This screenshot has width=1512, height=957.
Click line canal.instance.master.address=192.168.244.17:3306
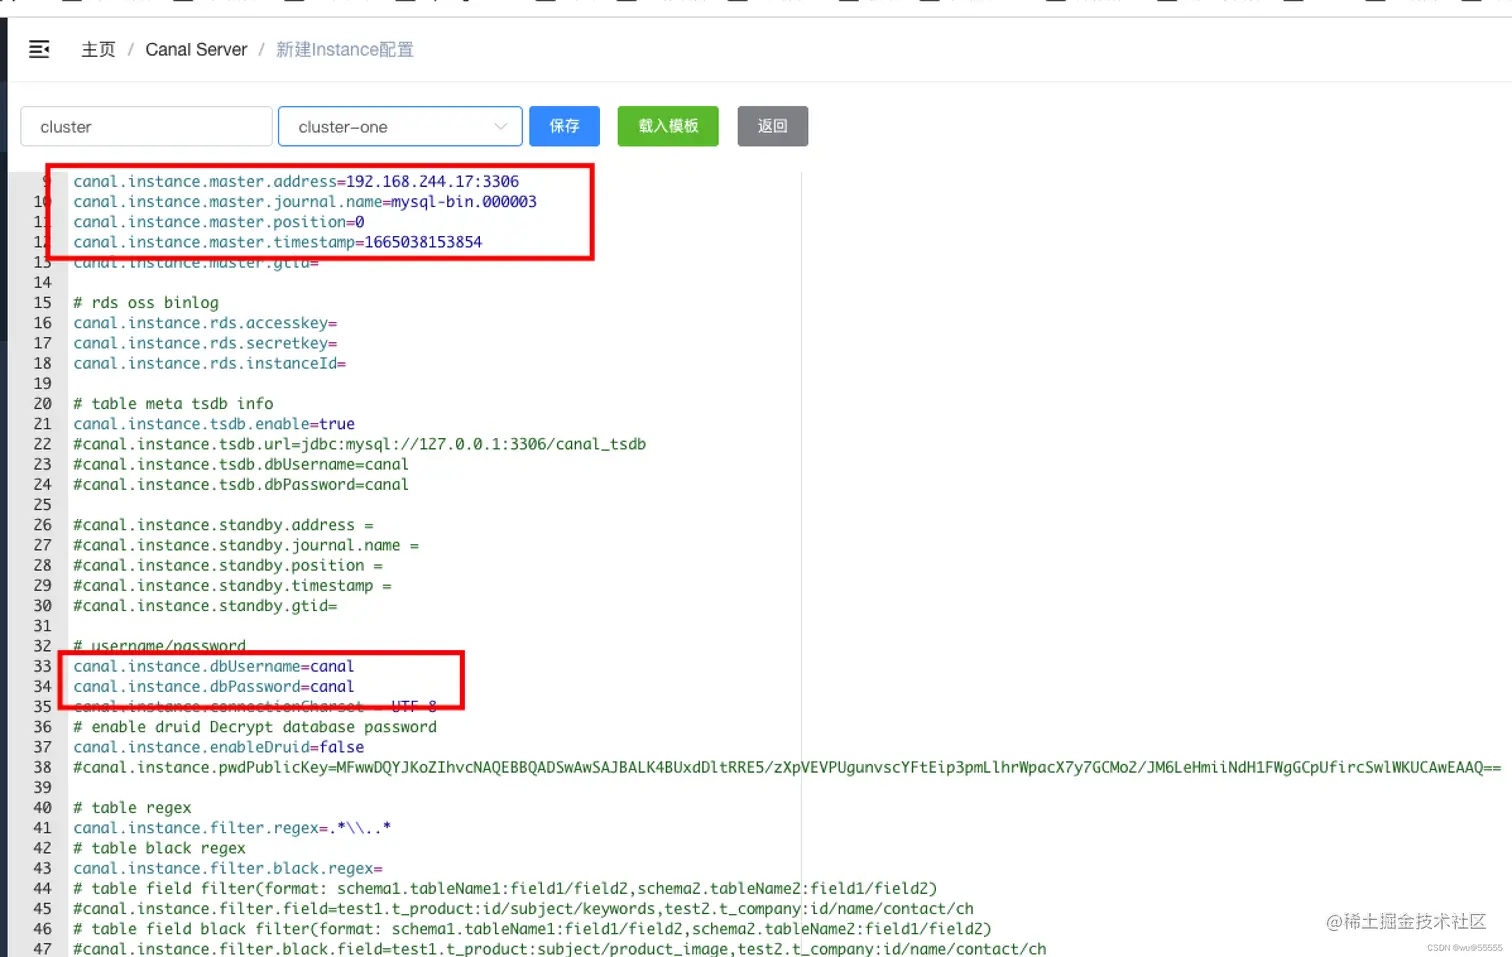[x=296, y=181]
